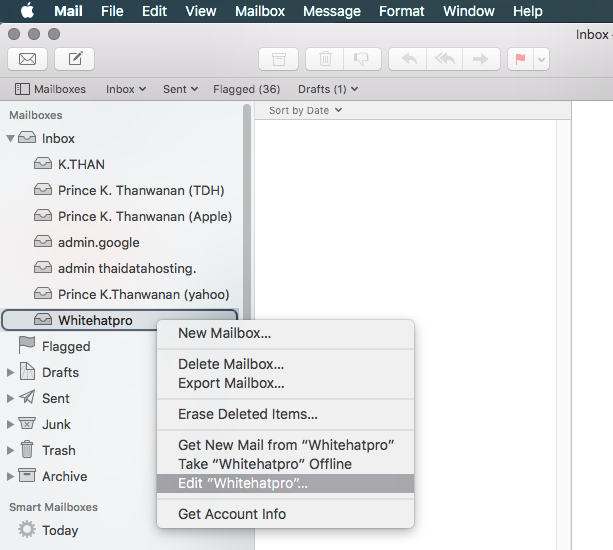Viewport: 613px width, 550px height.
Task: Click the Flagged mailbox flag icon
Action: (x=27, y=345)
